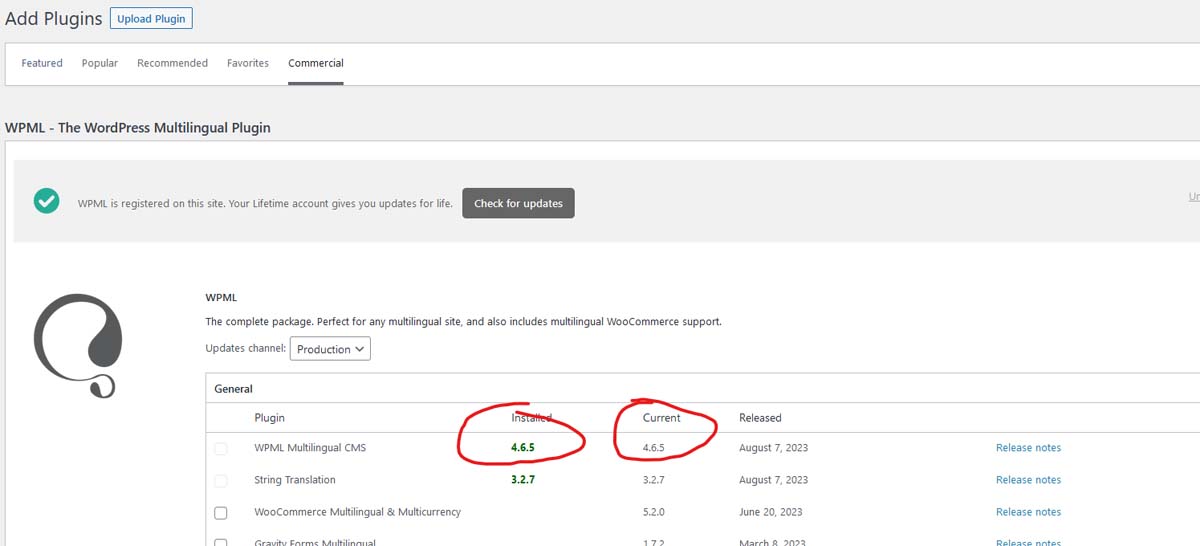Toggle the WPML Multilingual CMS checkbox
This screenshot has width=1200, height=546.
tap(221, 448)
